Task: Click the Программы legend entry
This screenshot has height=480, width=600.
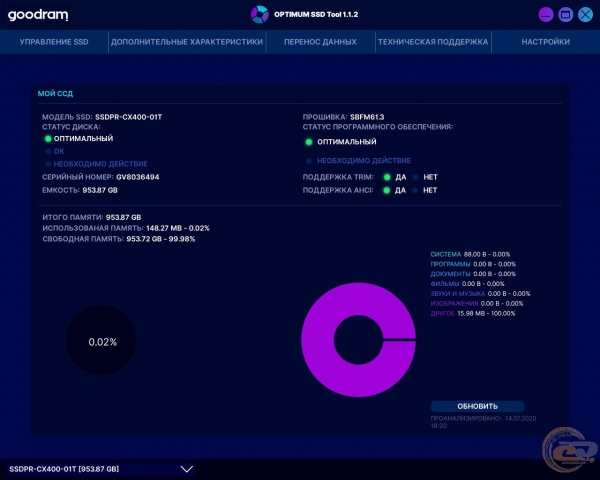Action: [x=473, y=264]
